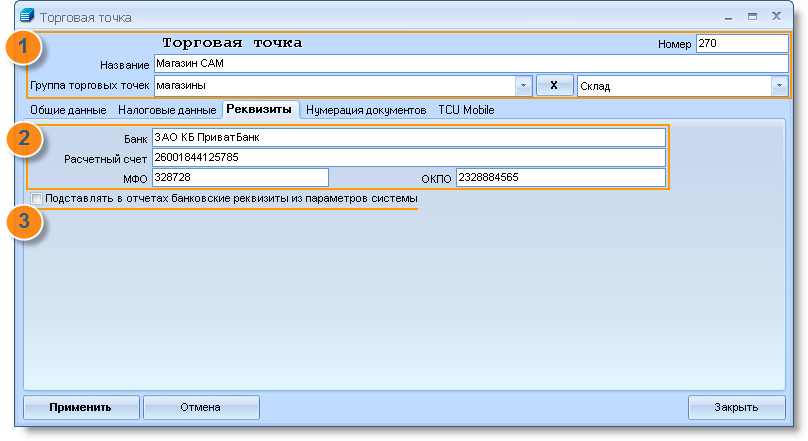808x441 pixels.
Task: Open the Налоговые данные tab
Action: (x=167, y=110)
